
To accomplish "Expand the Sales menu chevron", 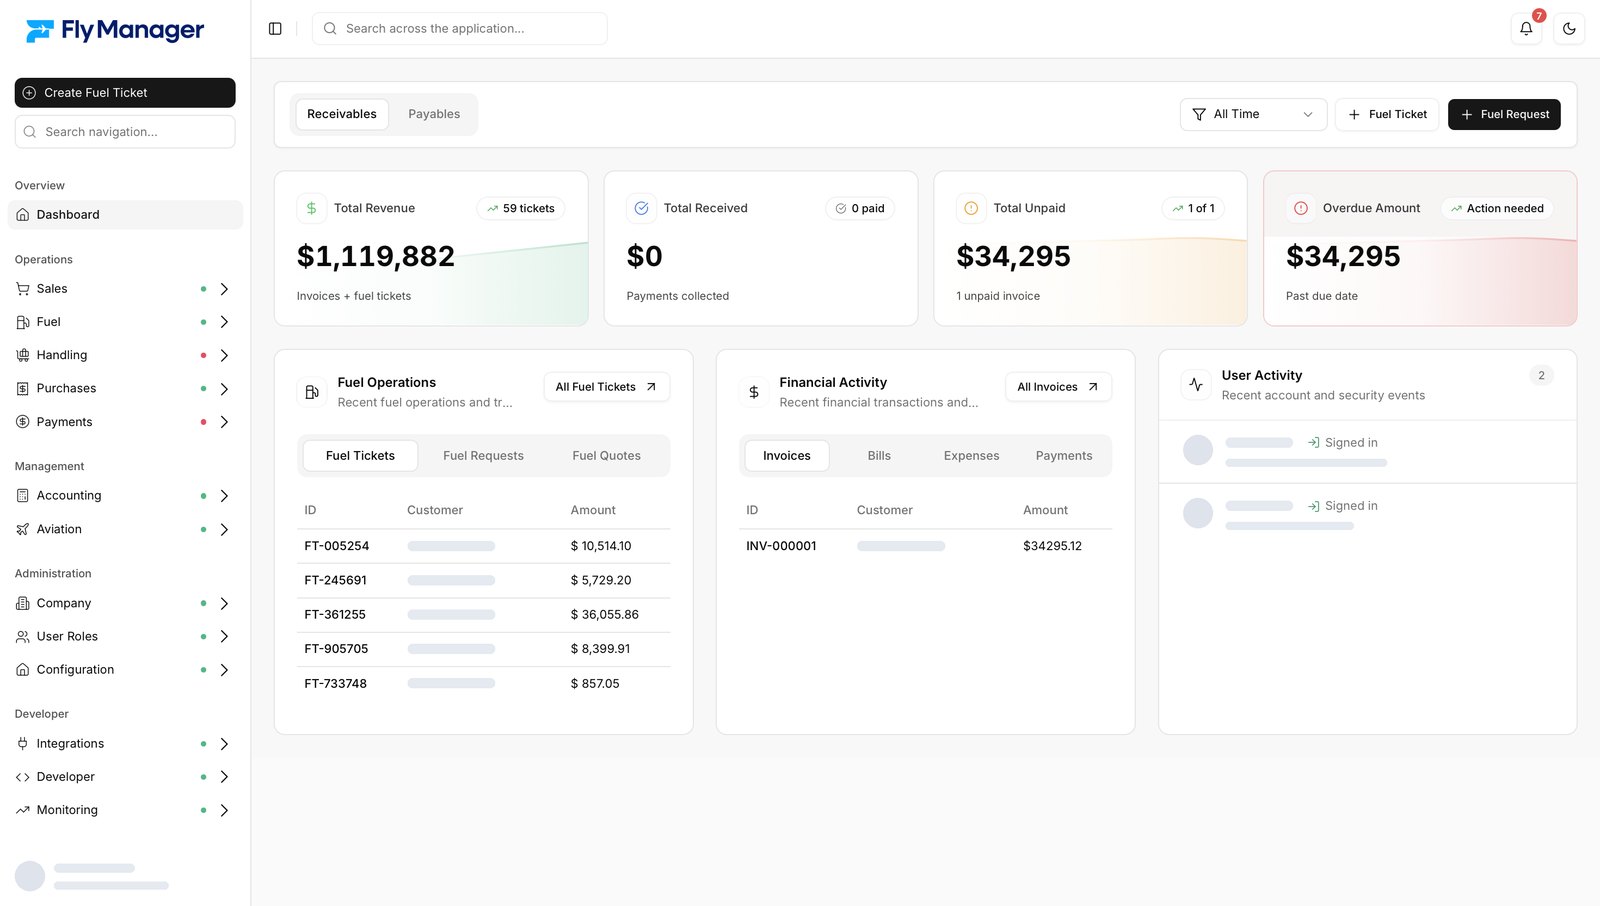I will pos(224,289).
